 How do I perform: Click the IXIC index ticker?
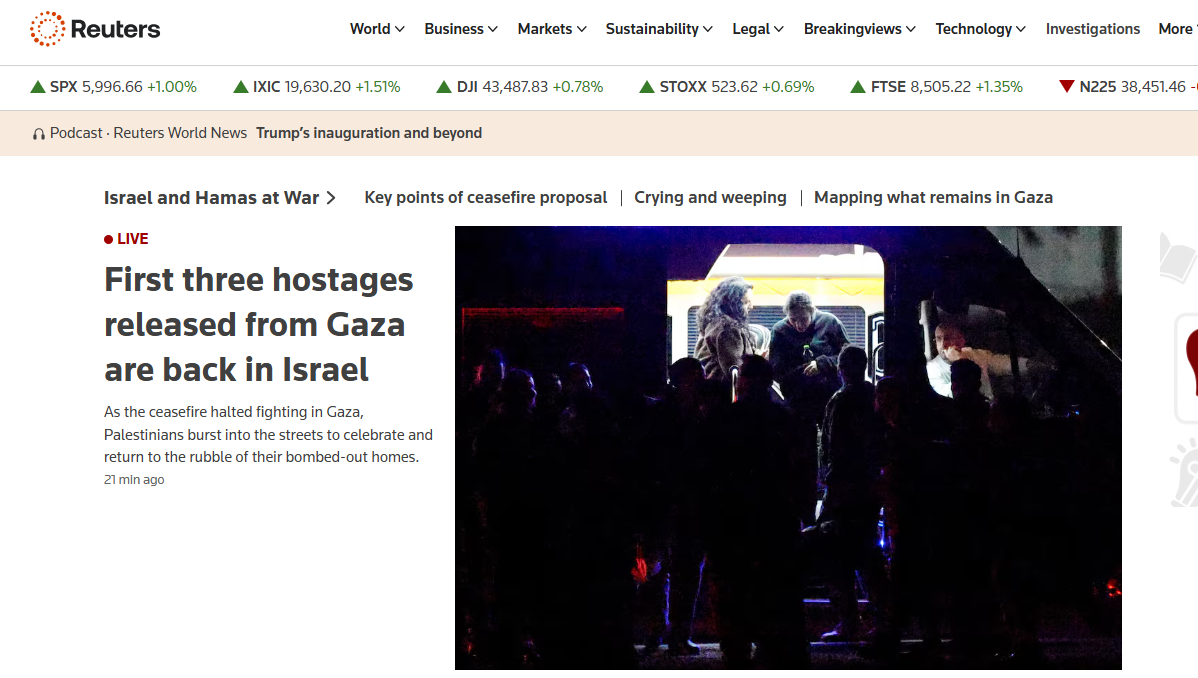click(x=316, y=87)
